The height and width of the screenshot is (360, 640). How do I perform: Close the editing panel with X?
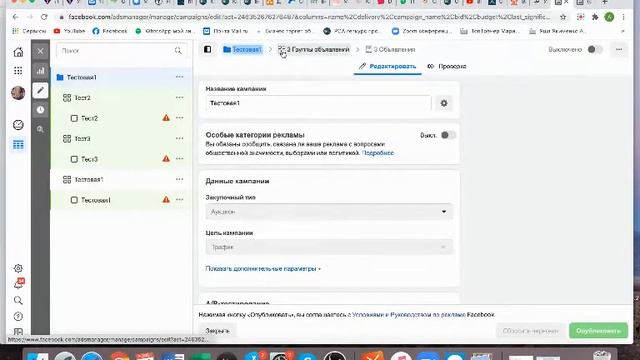(40, 51)
